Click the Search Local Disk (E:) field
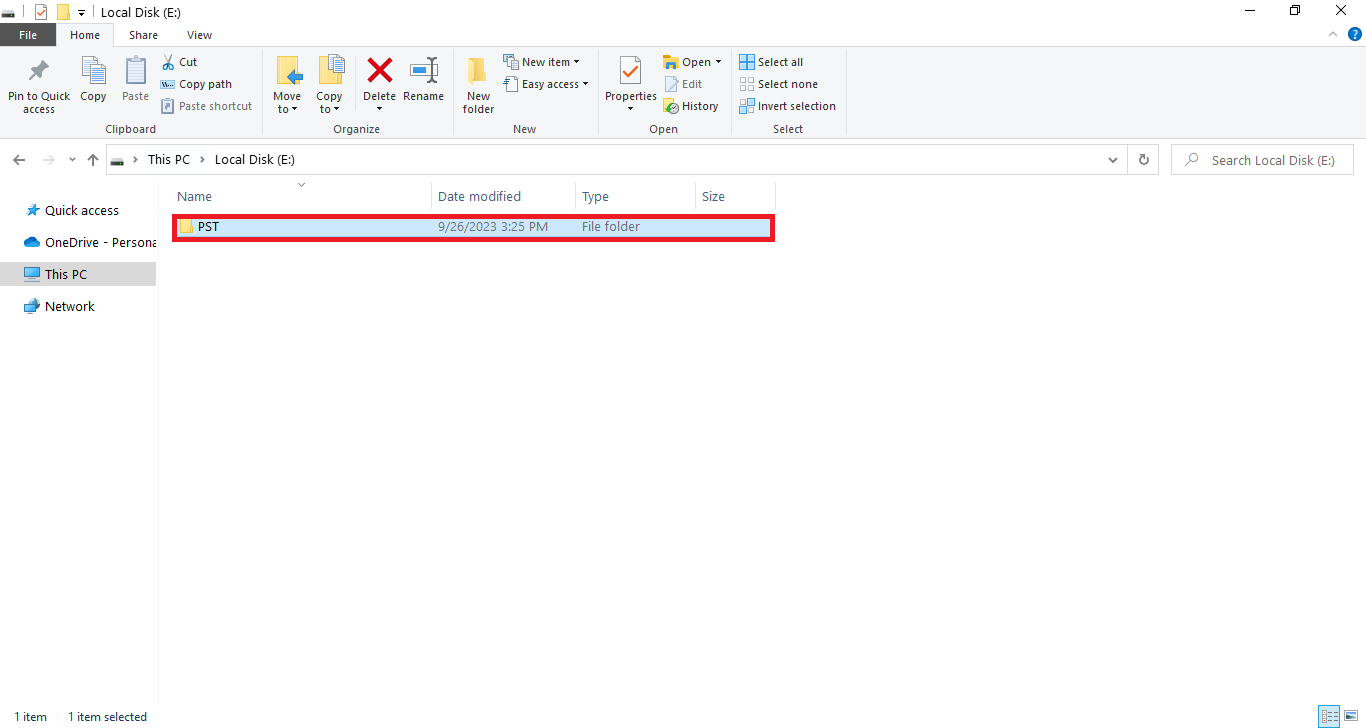 [x=1262, y=160]
